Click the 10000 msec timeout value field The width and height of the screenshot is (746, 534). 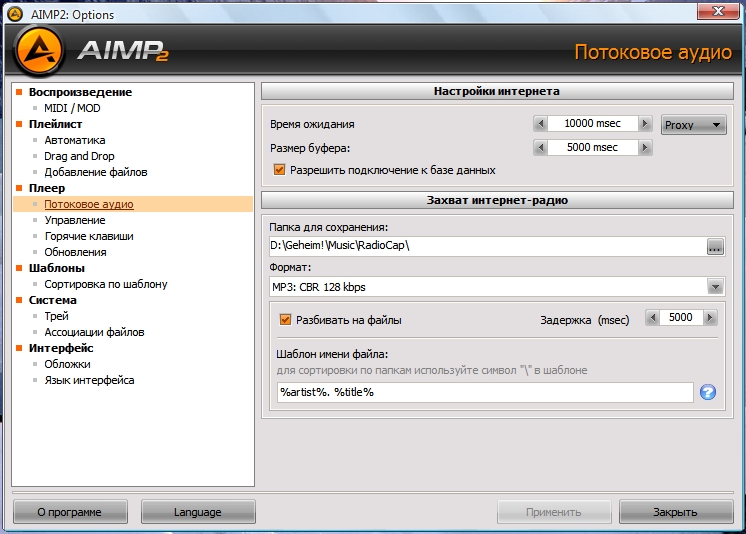(x=592, y=124)
